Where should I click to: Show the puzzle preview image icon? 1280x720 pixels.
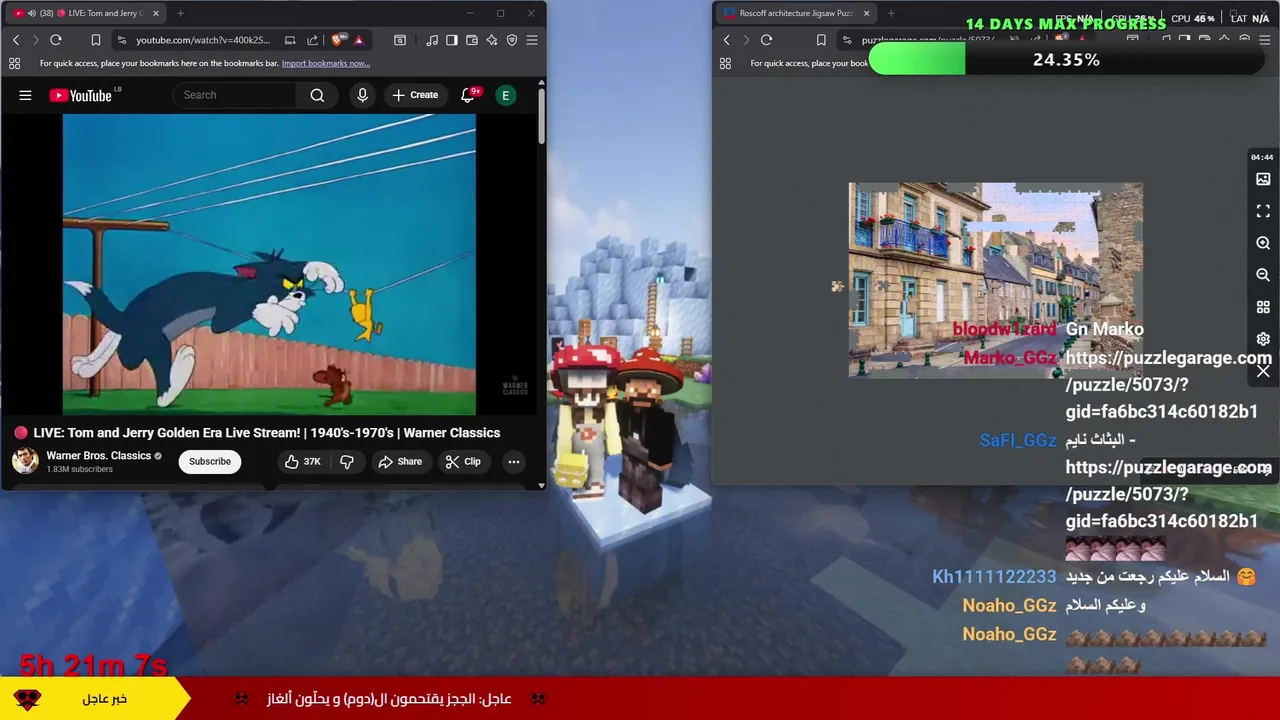1263,179
